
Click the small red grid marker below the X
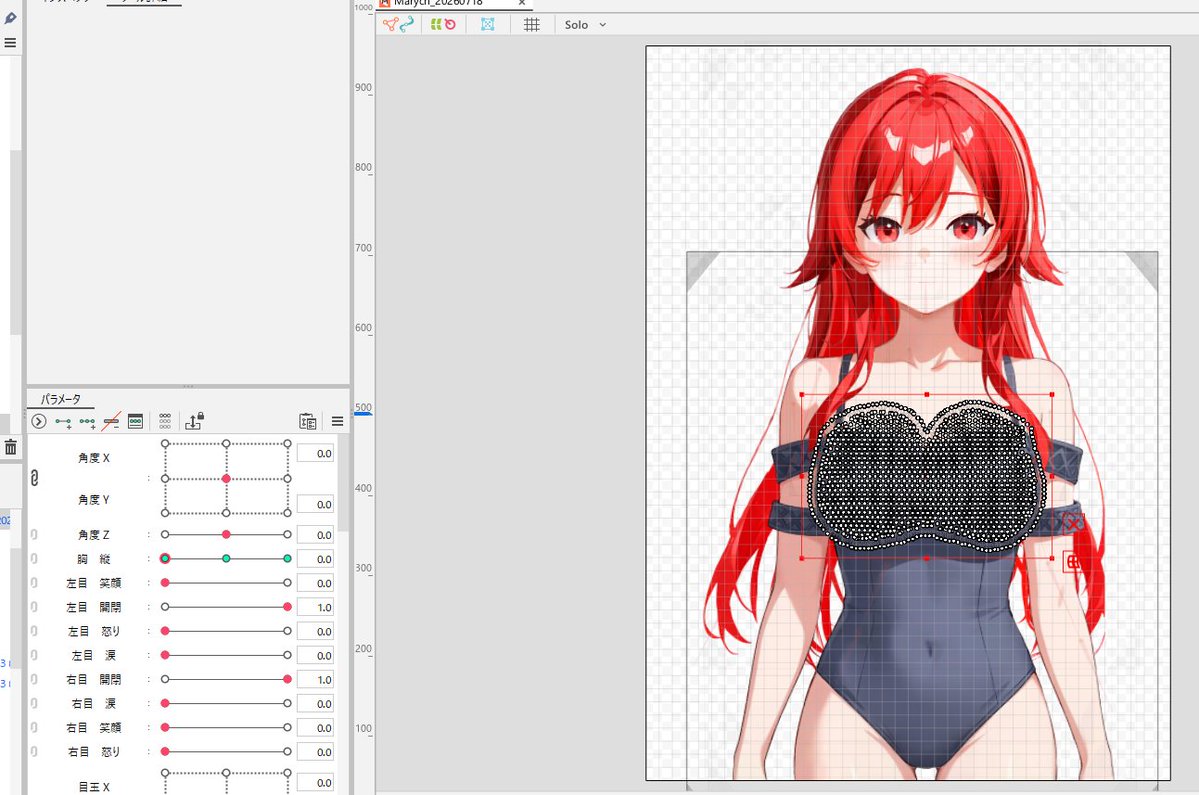point(1073,562)
